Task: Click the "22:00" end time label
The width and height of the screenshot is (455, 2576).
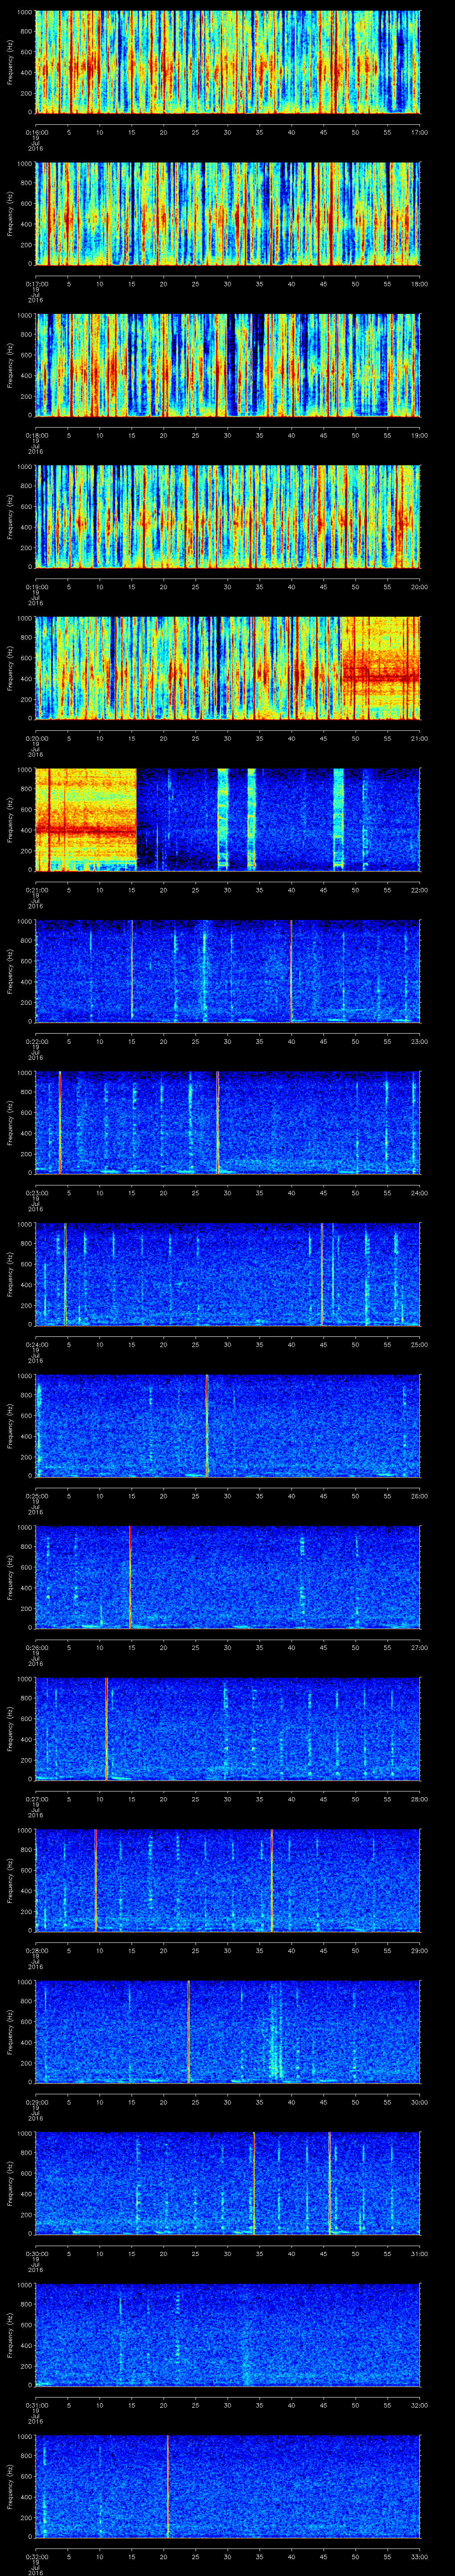Action: click(x=419, y=890)
